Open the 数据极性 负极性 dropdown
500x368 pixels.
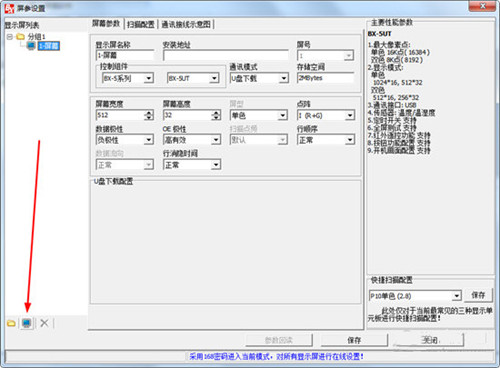point(149,140)
